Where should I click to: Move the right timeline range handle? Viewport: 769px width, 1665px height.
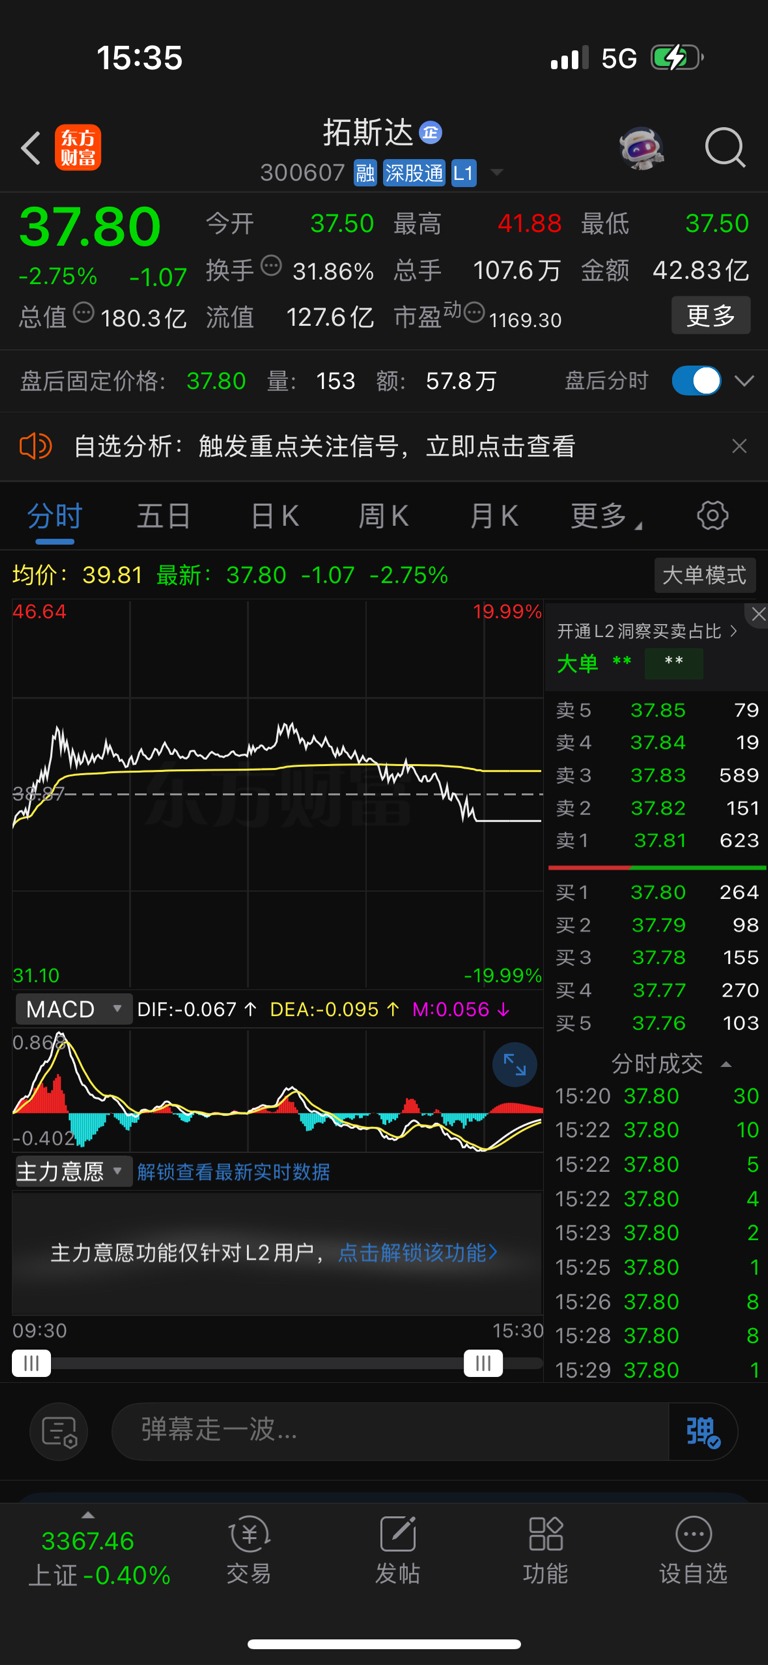coord(483,1363)
